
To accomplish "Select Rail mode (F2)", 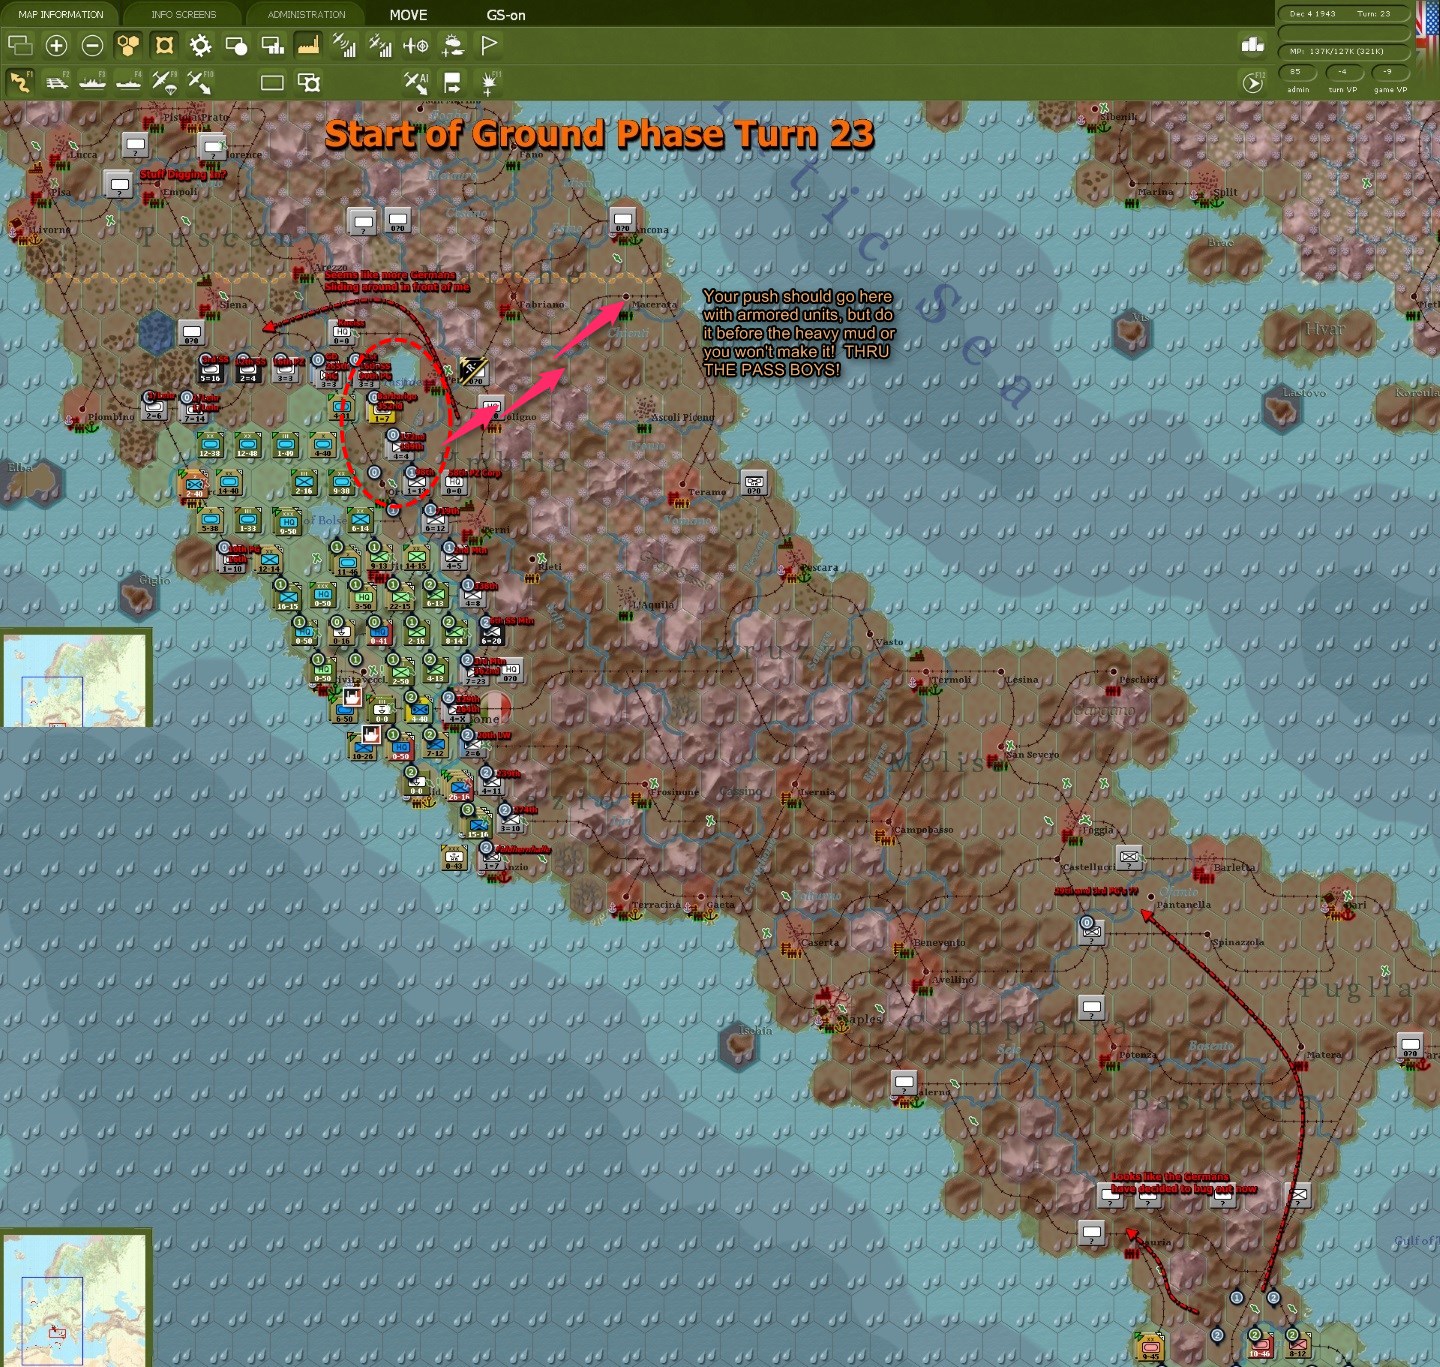I will 57,82.
